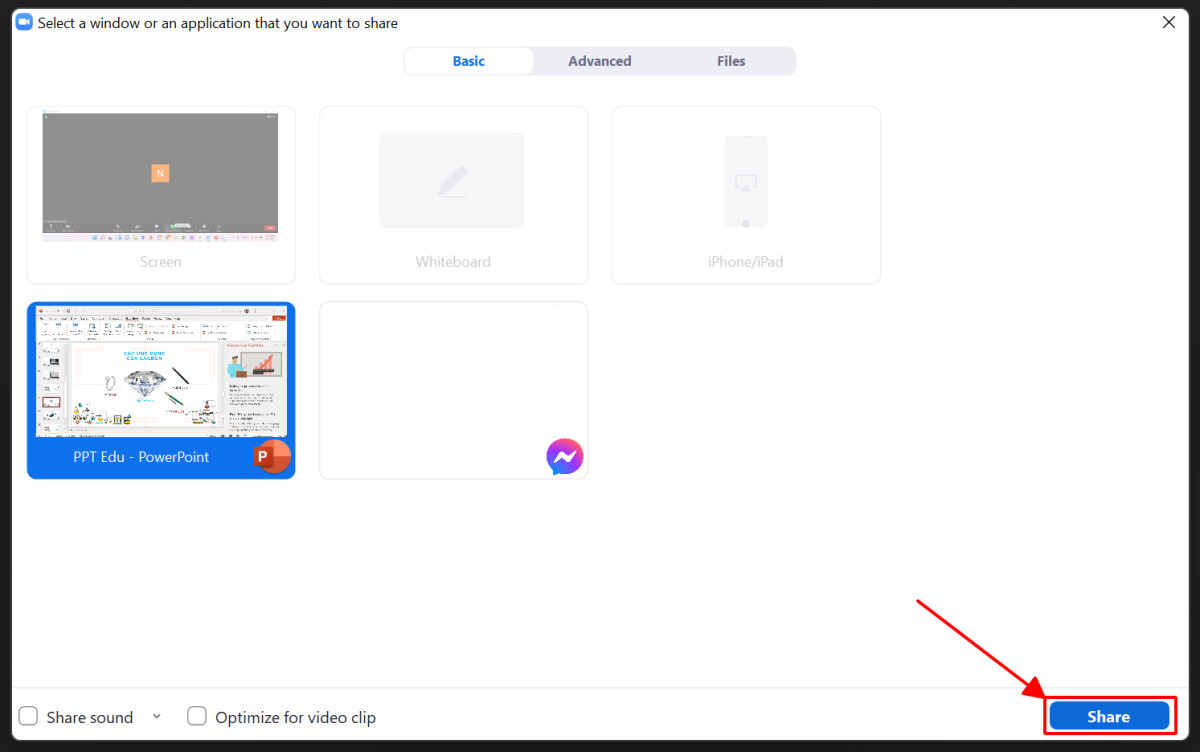The image size is (1200, 752).
Task: Click the "PPT Edu - PowerPoint" label
Action: tap(141, 457)
